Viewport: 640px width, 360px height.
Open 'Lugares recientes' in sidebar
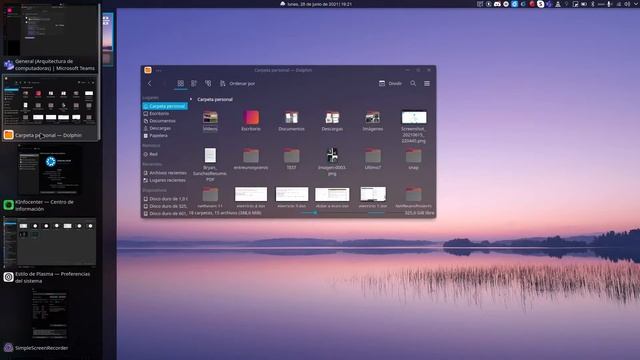165,180
